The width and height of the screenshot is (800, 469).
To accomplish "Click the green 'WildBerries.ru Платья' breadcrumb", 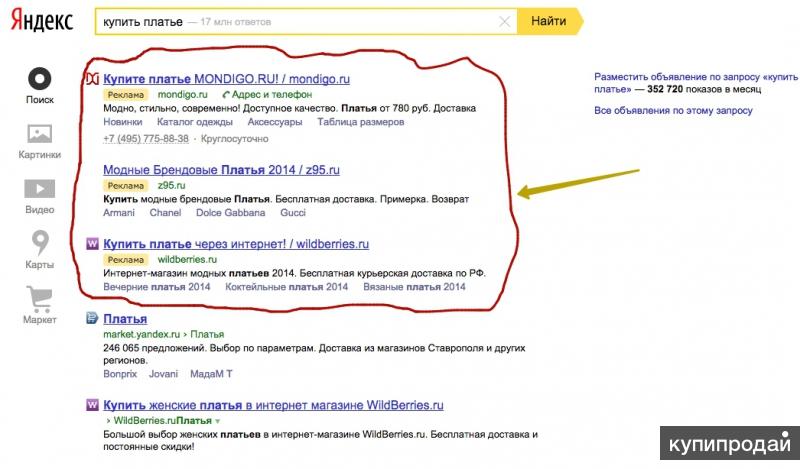I will point(163,421).
